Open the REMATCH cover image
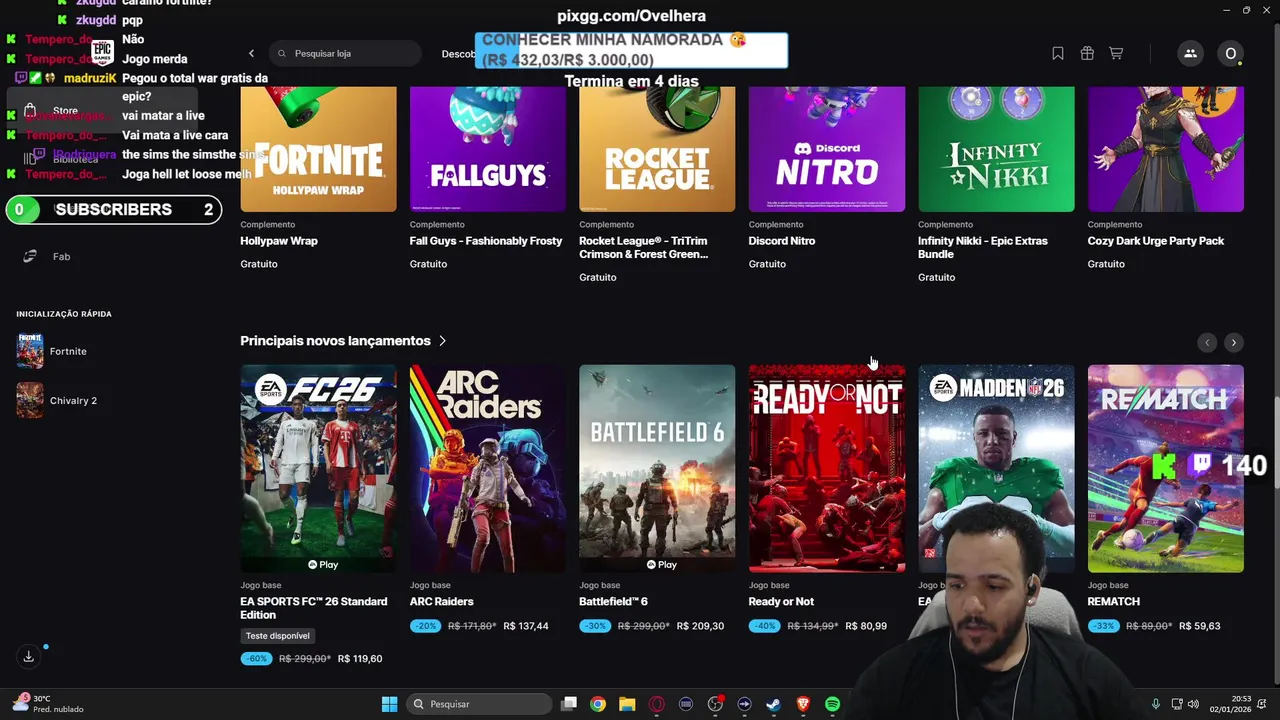Viewport: 1280px width, 720px height. [1166, 468]
